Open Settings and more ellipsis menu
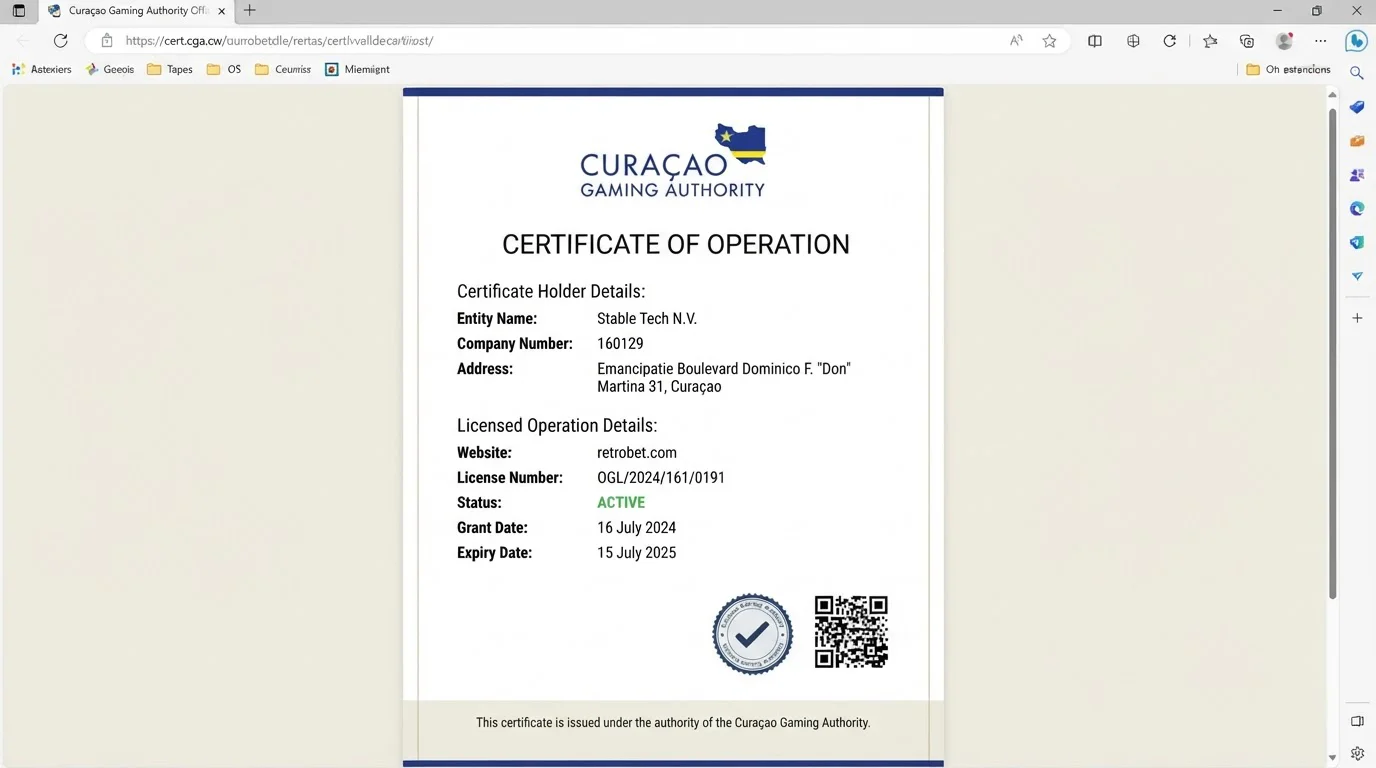Image resolution: width=1376 pixels, height=768 pixels. coord(1321,41)
